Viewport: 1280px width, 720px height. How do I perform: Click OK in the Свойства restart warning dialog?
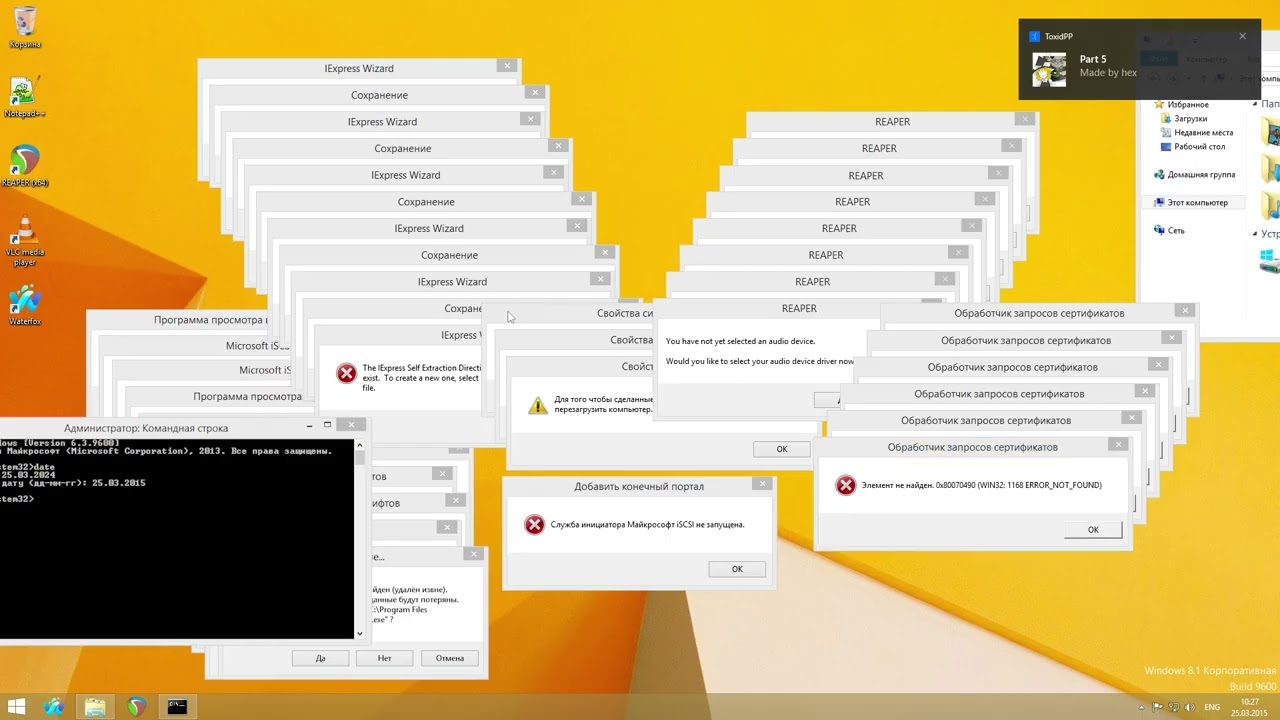tap(782, 449)
